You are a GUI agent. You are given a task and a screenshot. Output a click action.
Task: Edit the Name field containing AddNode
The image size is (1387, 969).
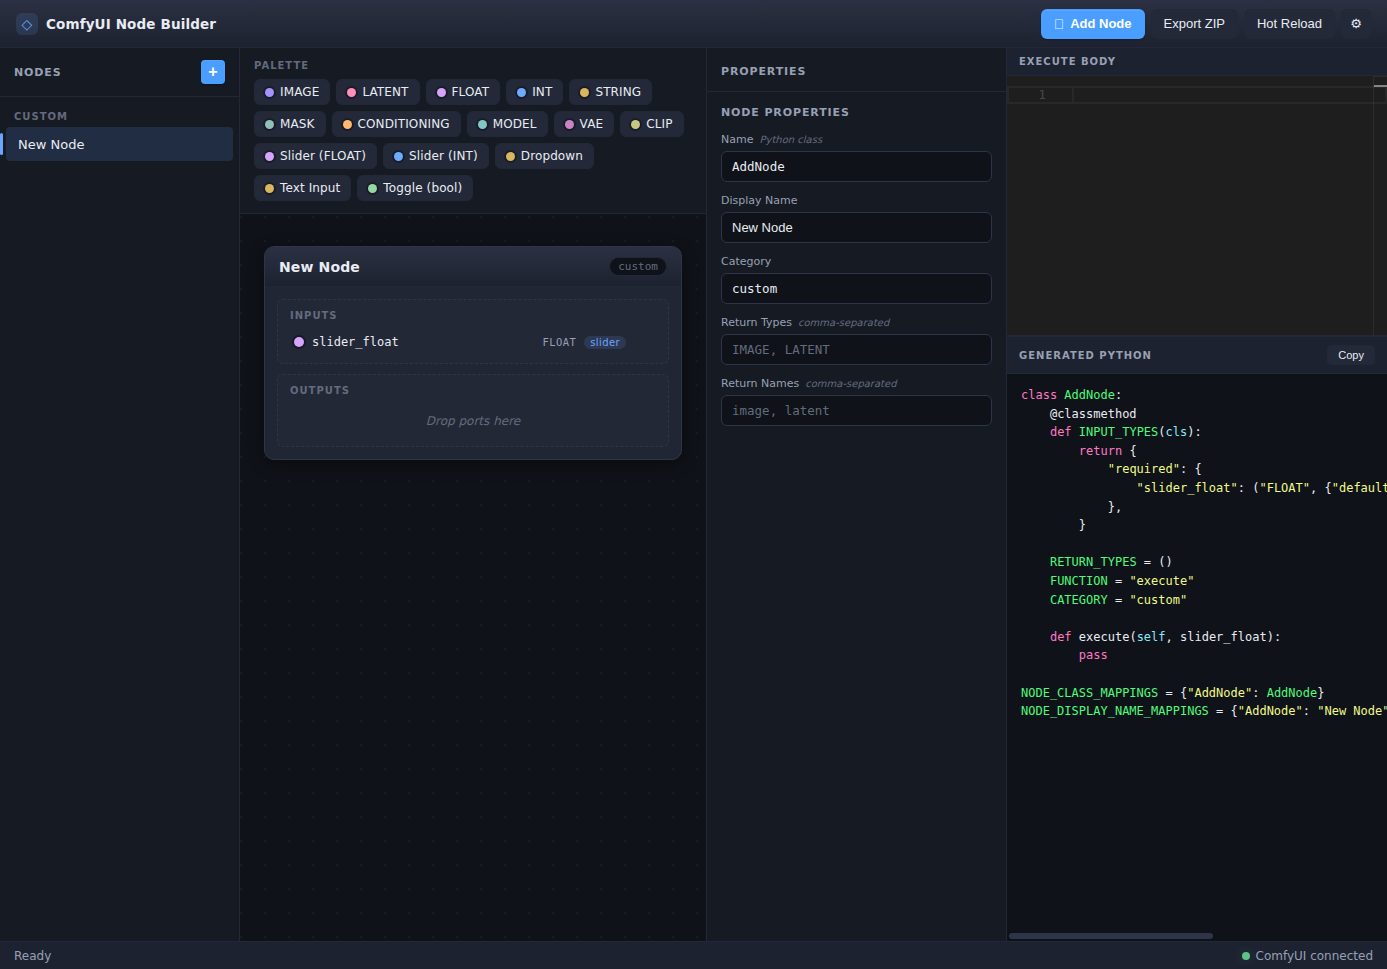pyautogui.click(x=856, y=167)
